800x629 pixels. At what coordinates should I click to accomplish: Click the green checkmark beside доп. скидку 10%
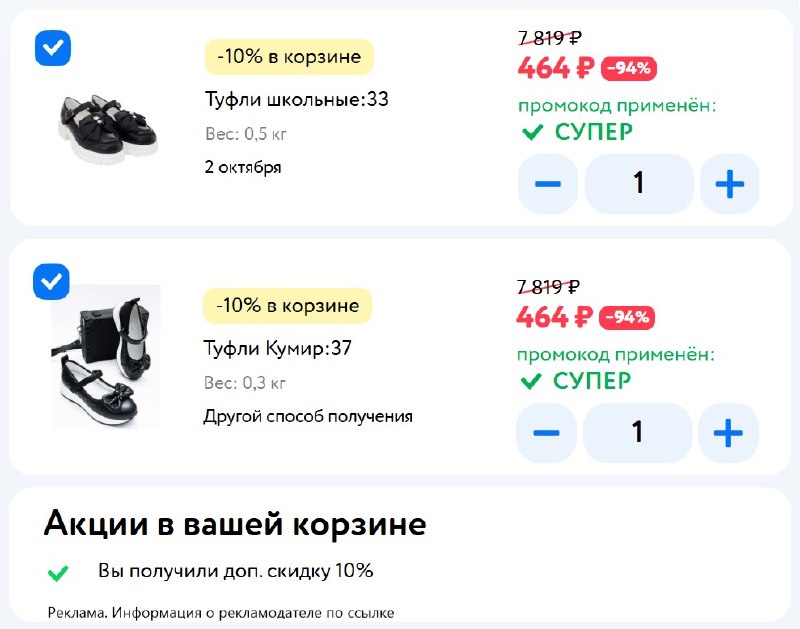pos(58,572)
